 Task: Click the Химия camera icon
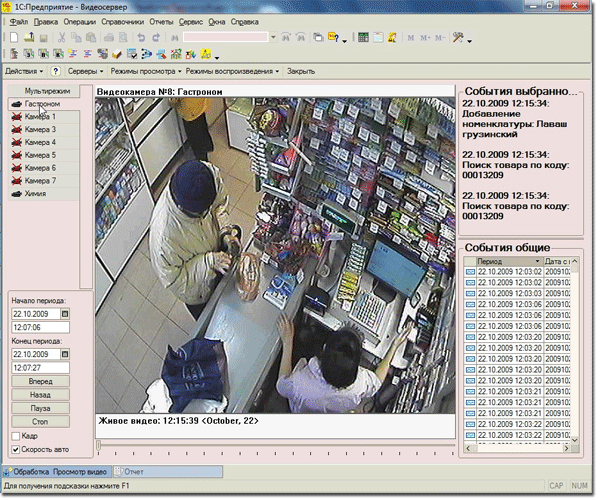pos(16,193)
